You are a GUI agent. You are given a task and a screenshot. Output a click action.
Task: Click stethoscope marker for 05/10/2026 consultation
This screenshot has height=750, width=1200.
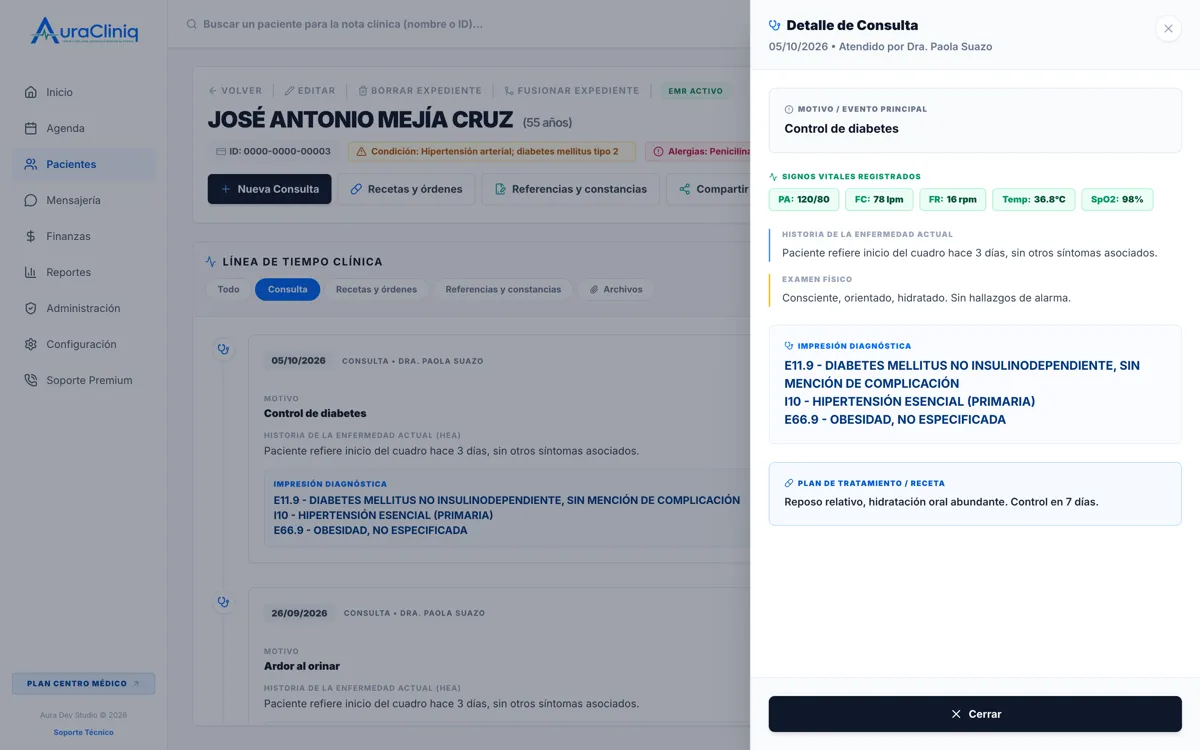pyautogui.click(x=223, y=350)
